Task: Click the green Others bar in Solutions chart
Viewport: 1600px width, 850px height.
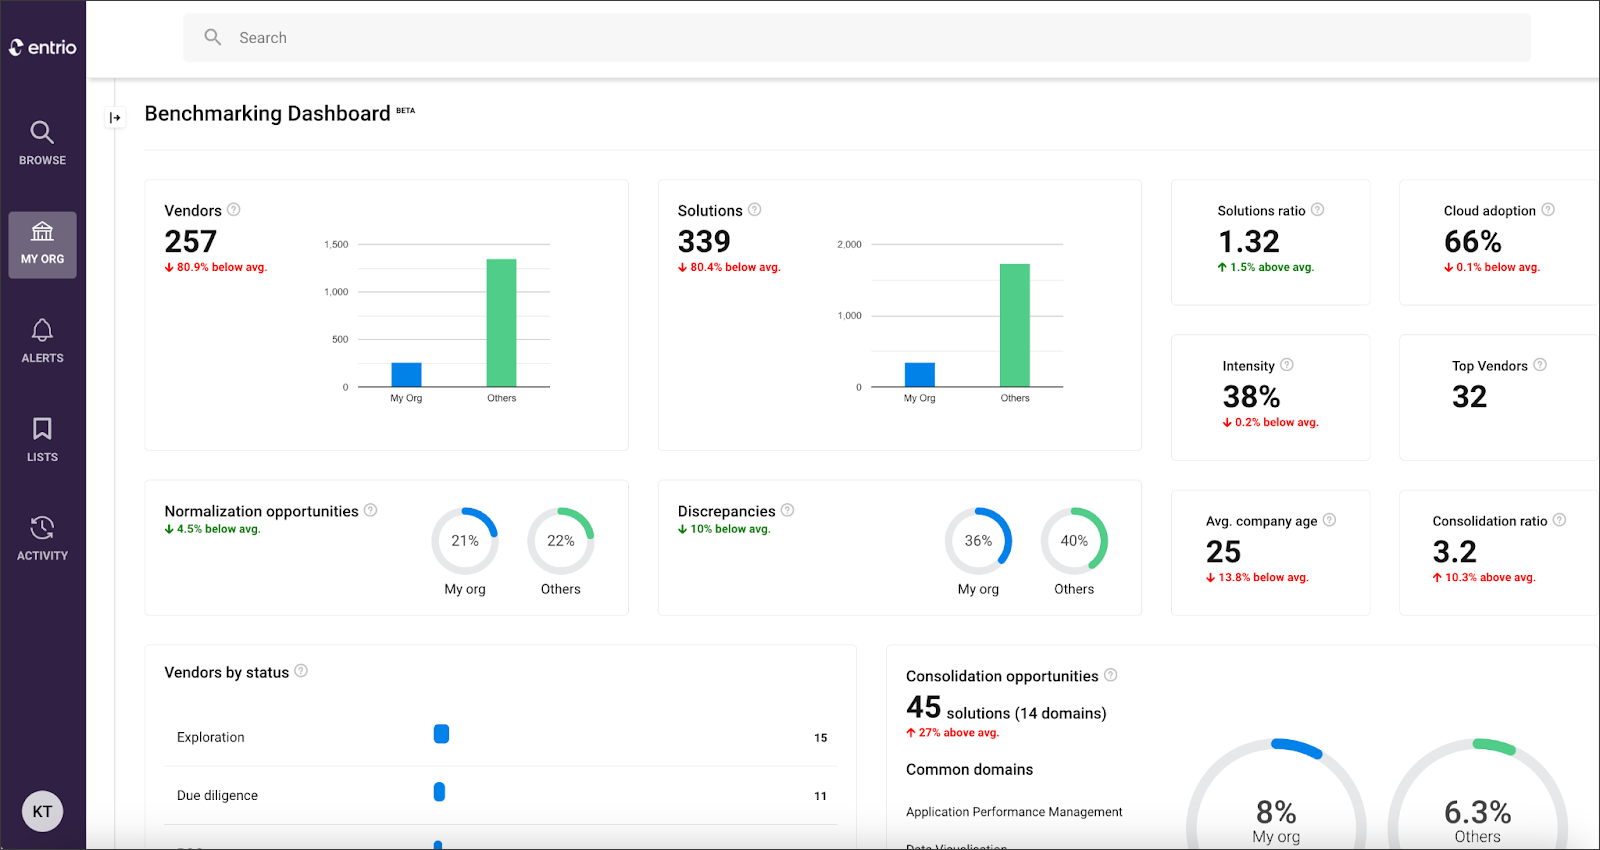Action: tap(1015, 325)
